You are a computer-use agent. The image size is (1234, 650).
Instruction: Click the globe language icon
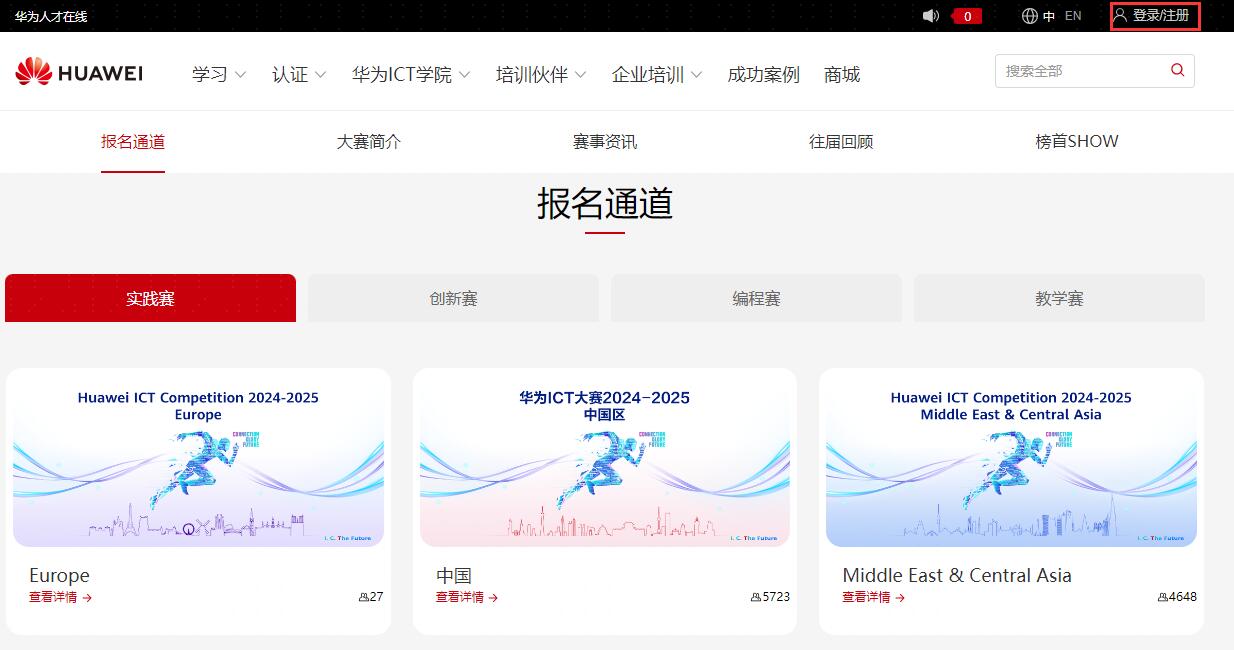click(x=1030, y=16)
